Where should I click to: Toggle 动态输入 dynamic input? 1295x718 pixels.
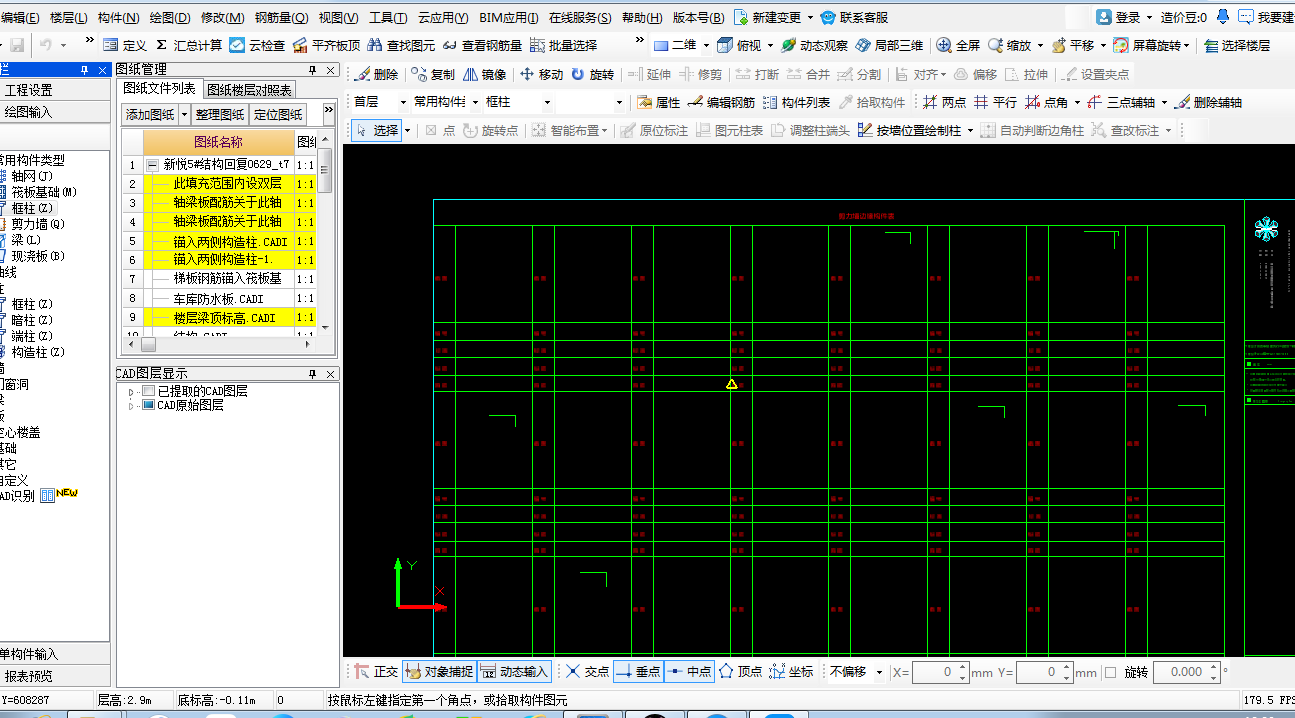click(x=515, y=672)
